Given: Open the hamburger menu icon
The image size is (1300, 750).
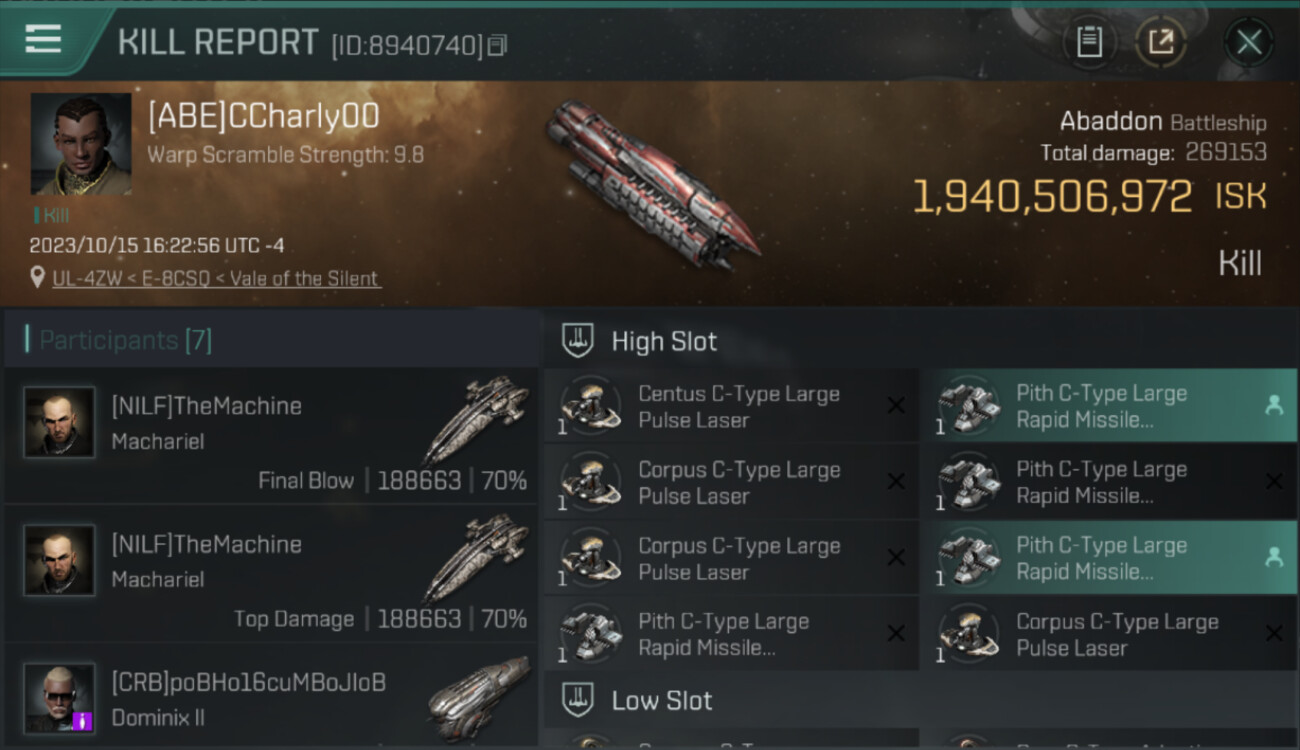Looking at the screenshot, I should point(43,40).
